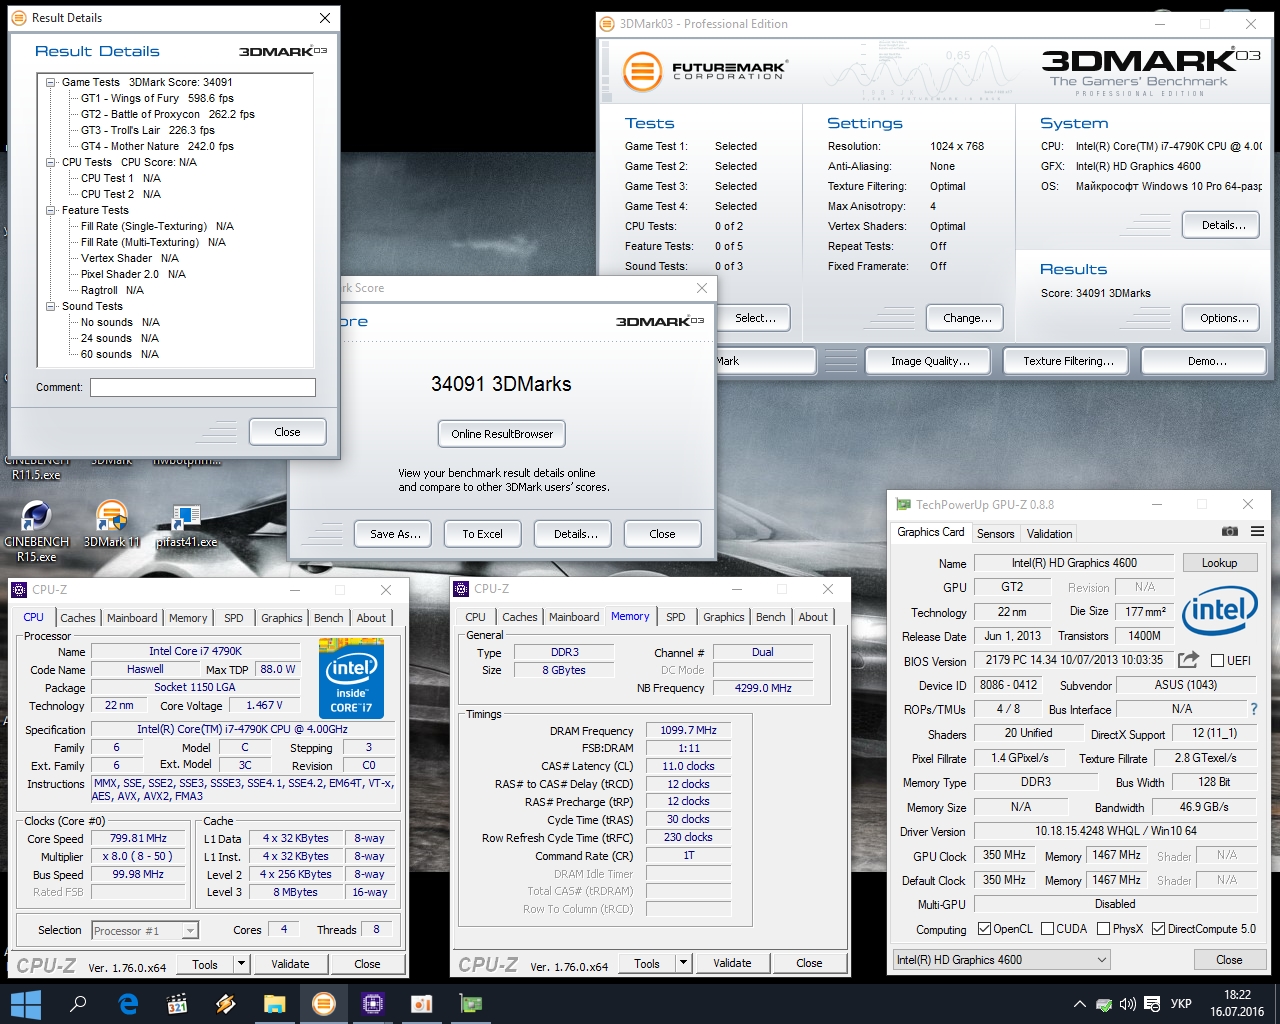Collapse CPU Tests tree node

(50, 162)
